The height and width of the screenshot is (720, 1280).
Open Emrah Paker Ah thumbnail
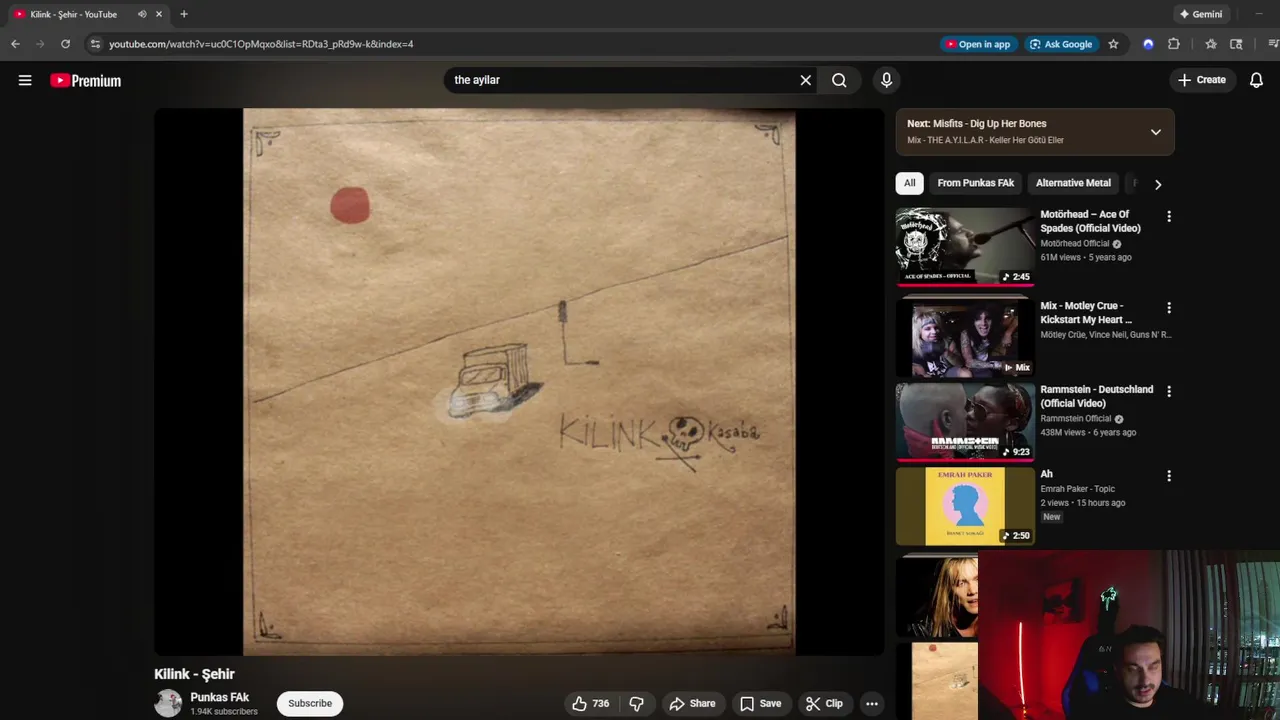[x=965, y=507]
